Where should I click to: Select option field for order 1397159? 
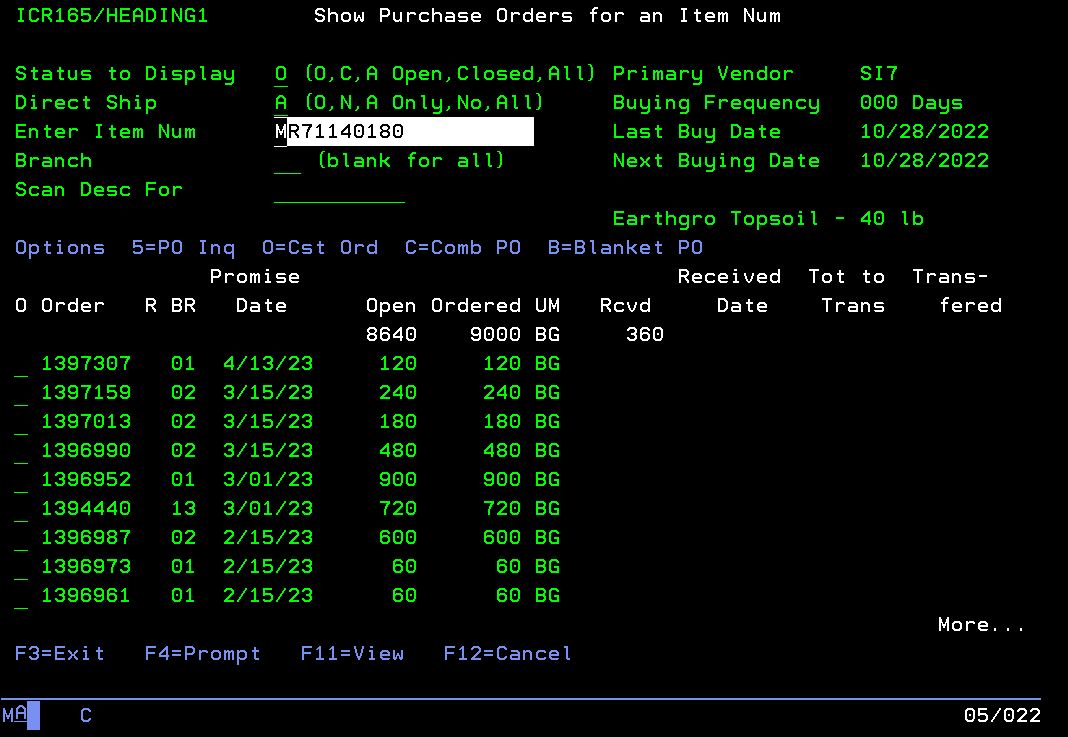[x=21, y=393]
